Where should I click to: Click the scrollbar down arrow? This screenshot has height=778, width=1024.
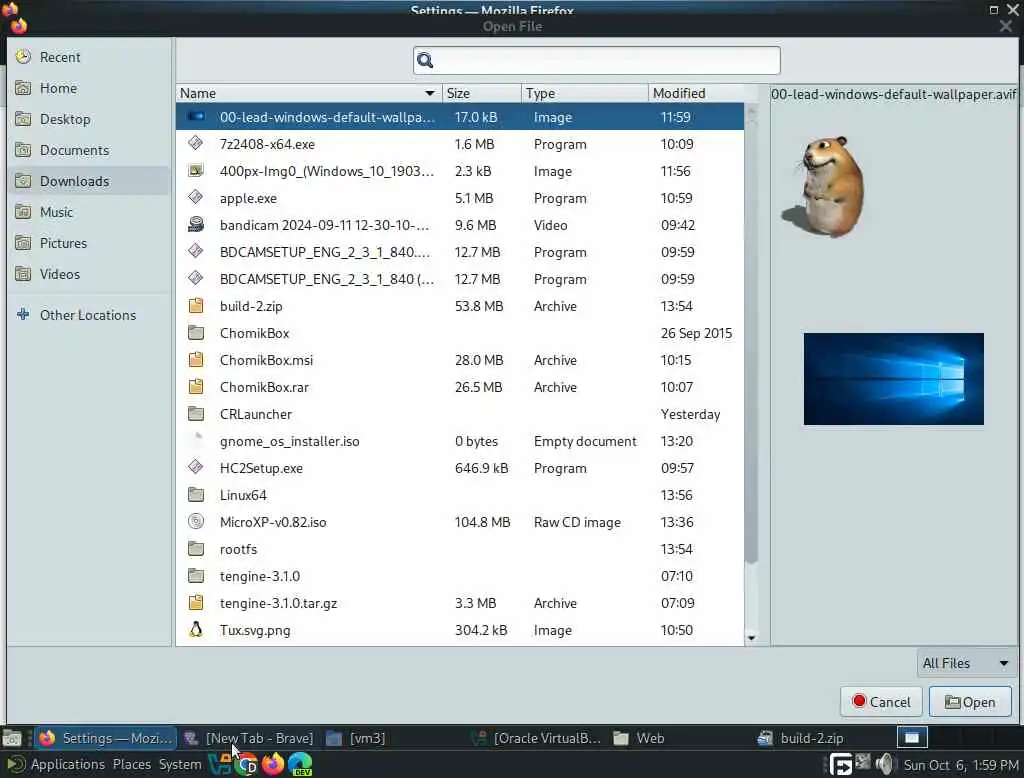pyautogui.click(x=751, y=638)
